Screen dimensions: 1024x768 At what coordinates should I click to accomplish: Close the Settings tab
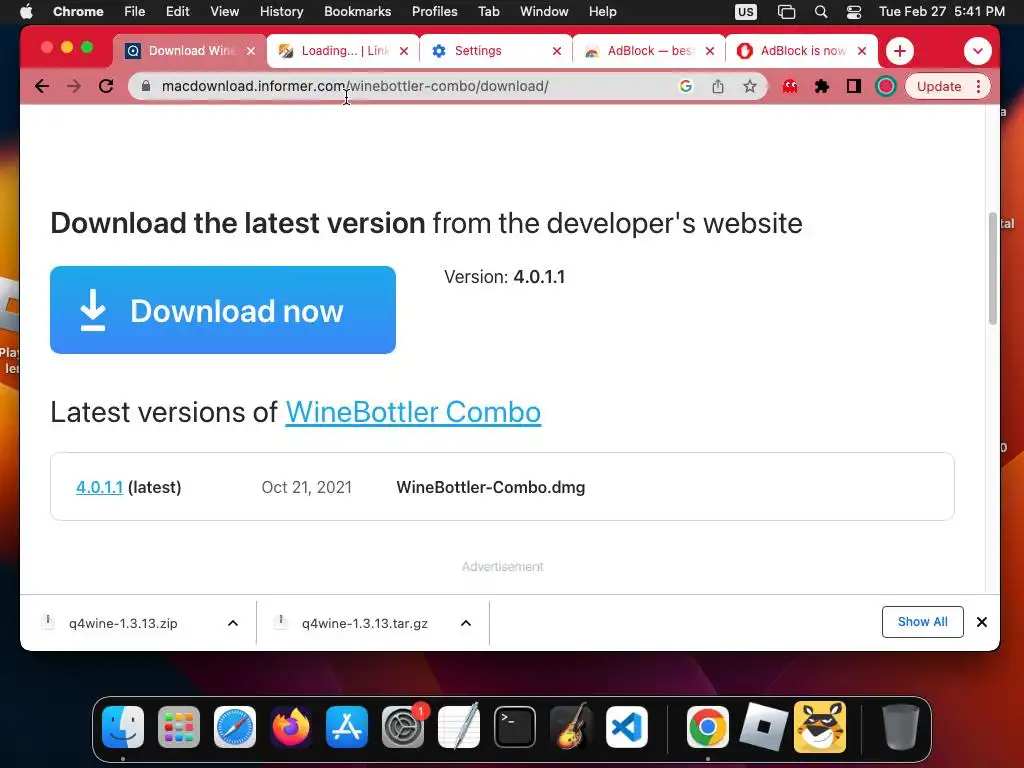[556, 51]
